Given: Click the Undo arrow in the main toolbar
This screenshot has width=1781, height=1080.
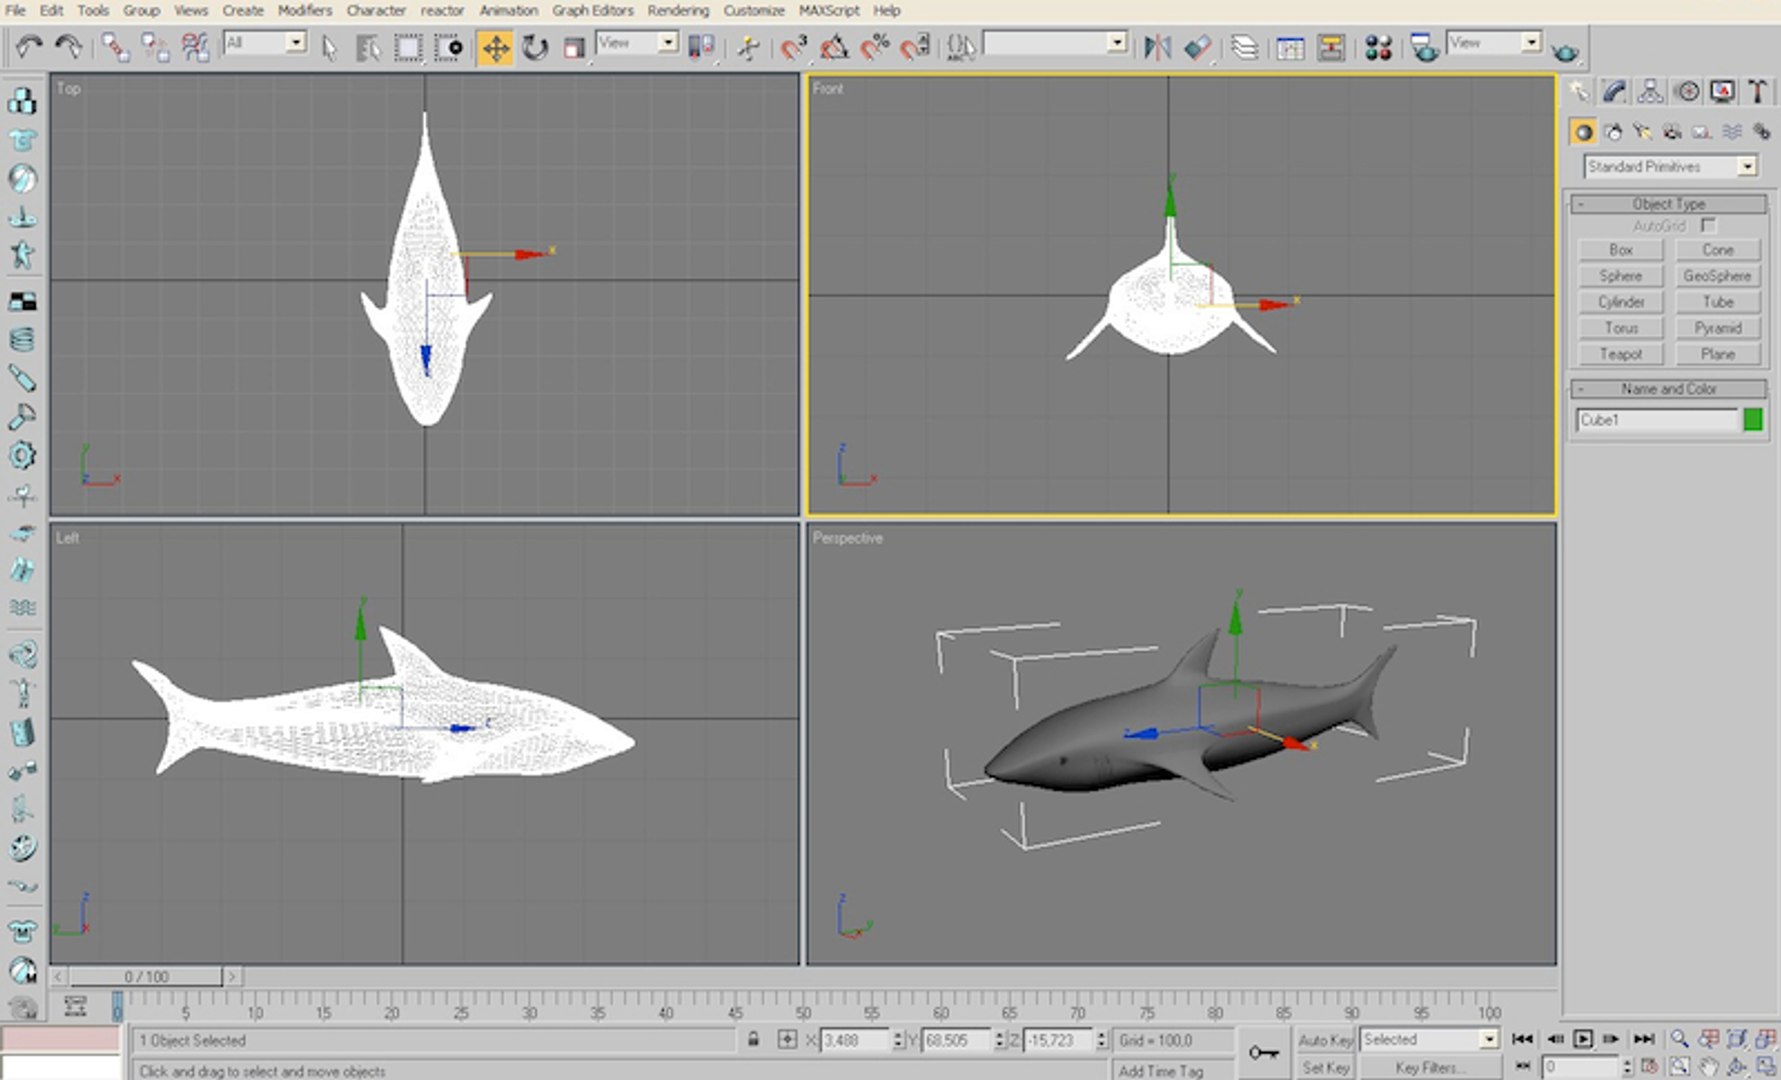Looking at the screenshot, I should point(29,46).
